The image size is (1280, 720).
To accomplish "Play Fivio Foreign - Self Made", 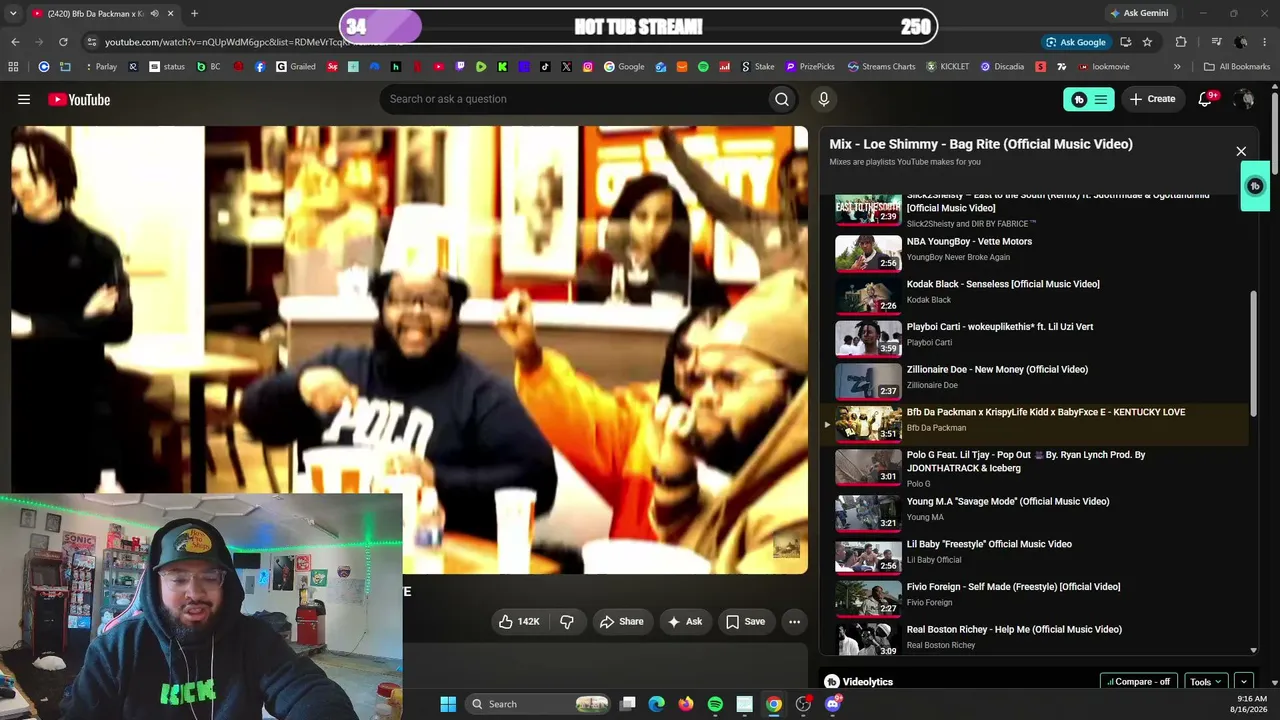I will click(1033, 598).
